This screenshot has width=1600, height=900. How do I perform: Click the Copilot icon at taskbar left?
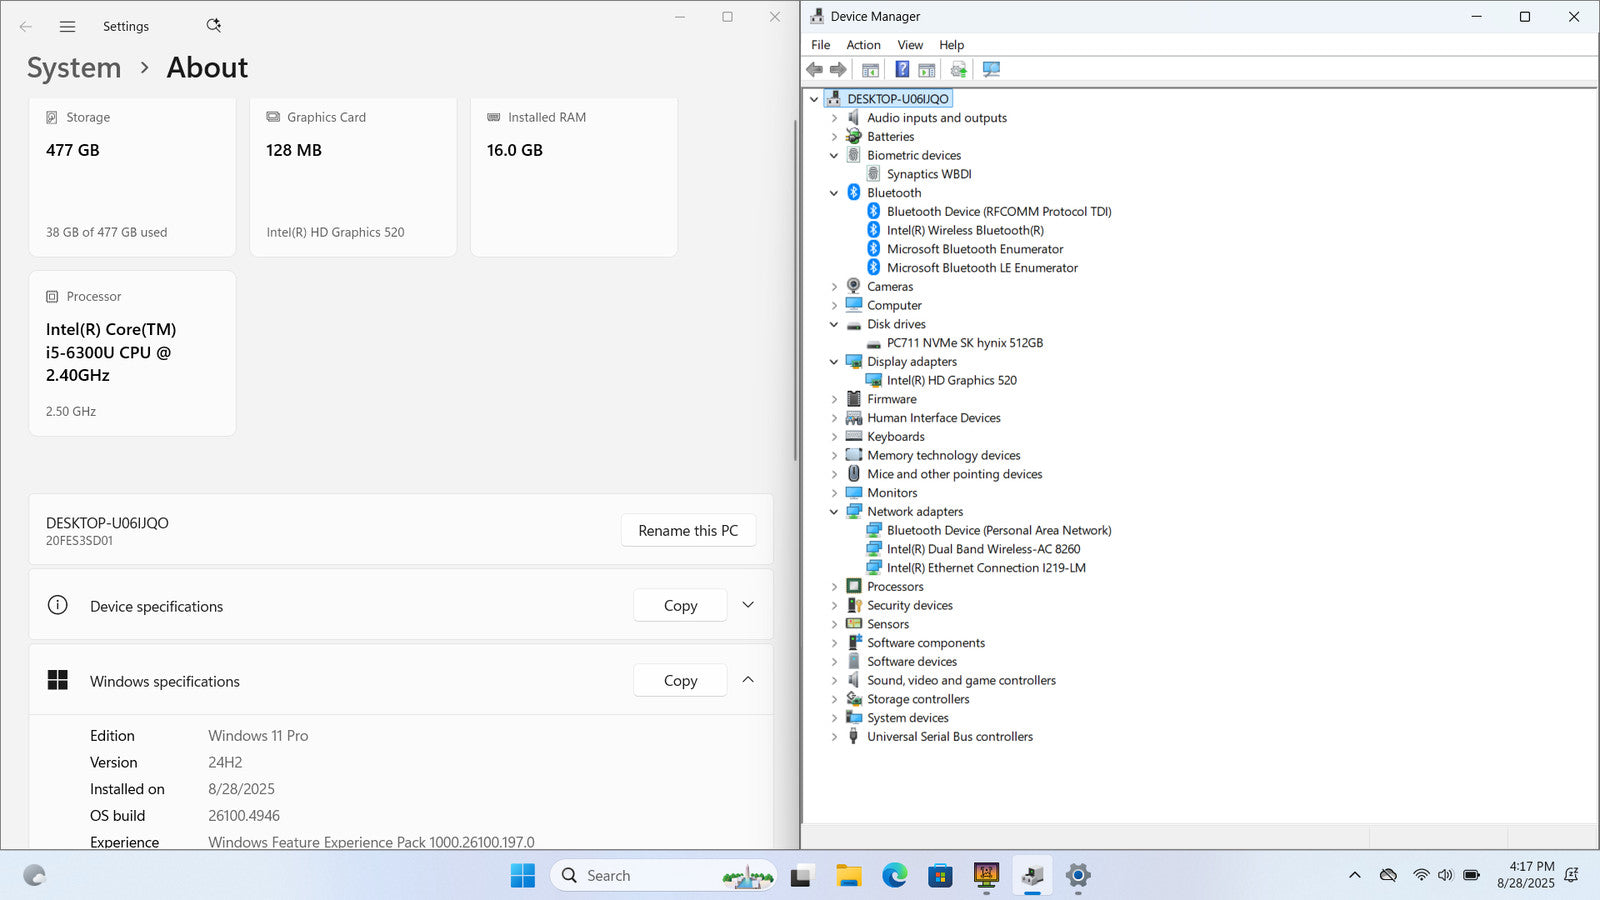coord(34,876)
